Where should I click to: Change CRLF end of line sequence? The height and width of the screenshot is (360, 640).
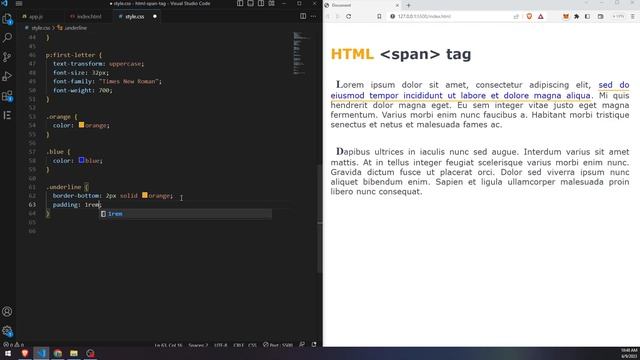(x=238, y=345)
